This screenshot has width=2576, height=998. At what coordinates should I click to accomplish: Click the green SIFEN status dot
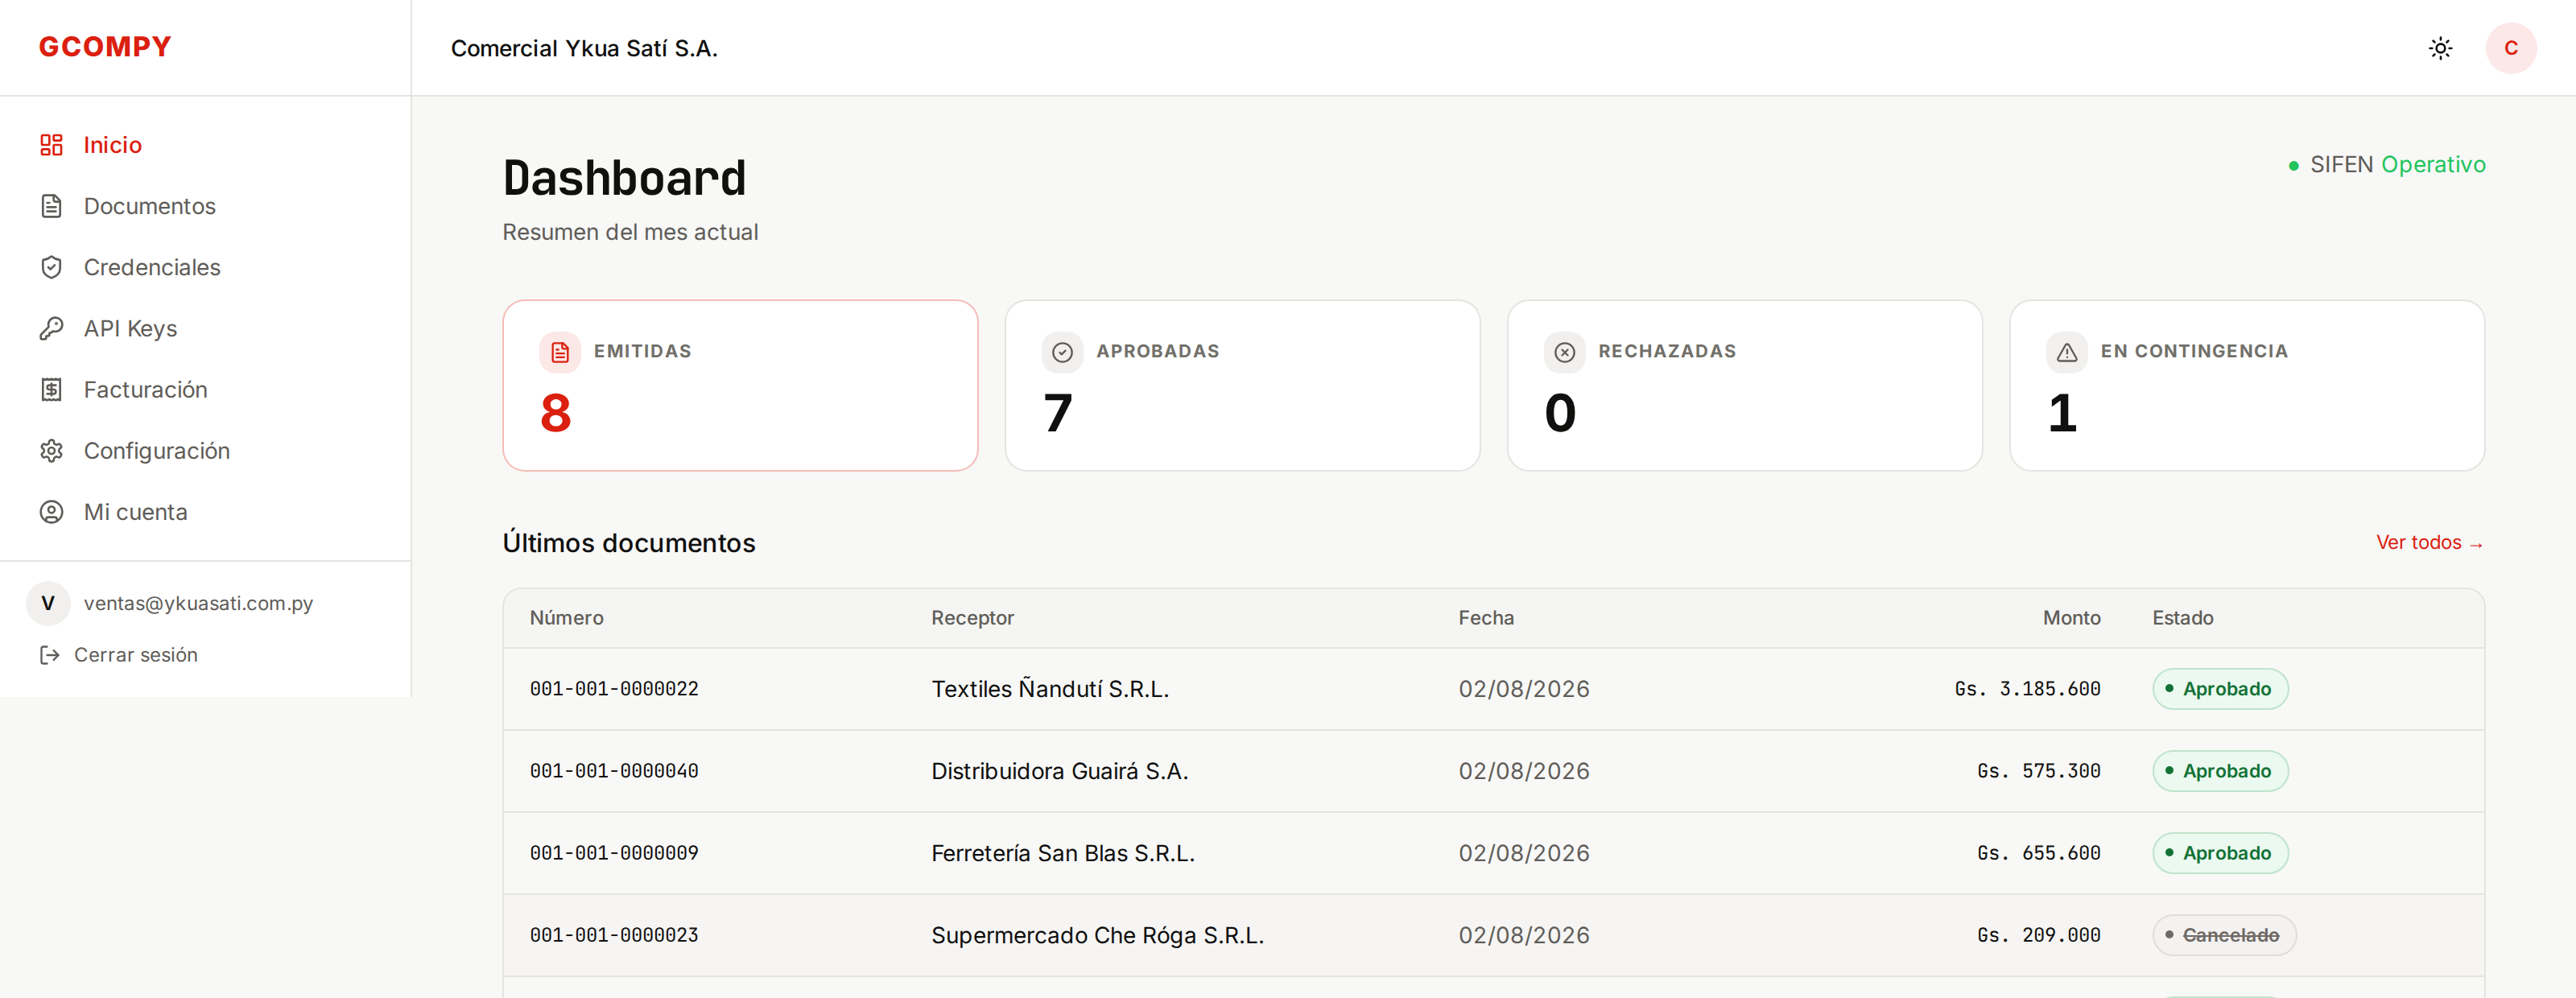tap(2293, 166)
